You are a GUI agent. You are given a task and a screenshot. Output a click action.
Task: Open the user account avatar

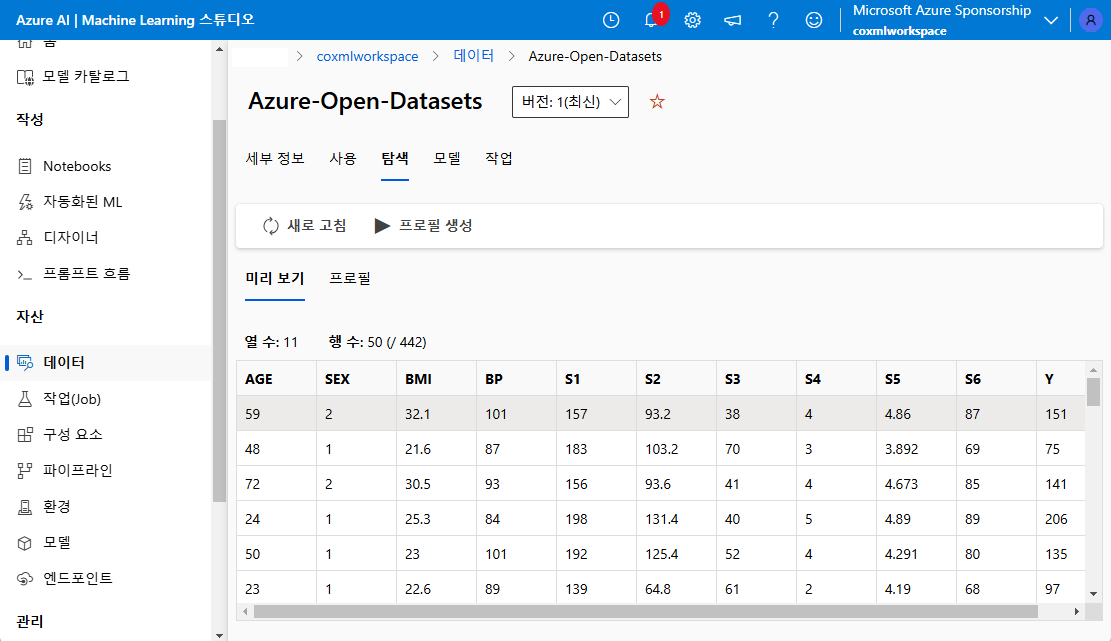(1090, 20)
